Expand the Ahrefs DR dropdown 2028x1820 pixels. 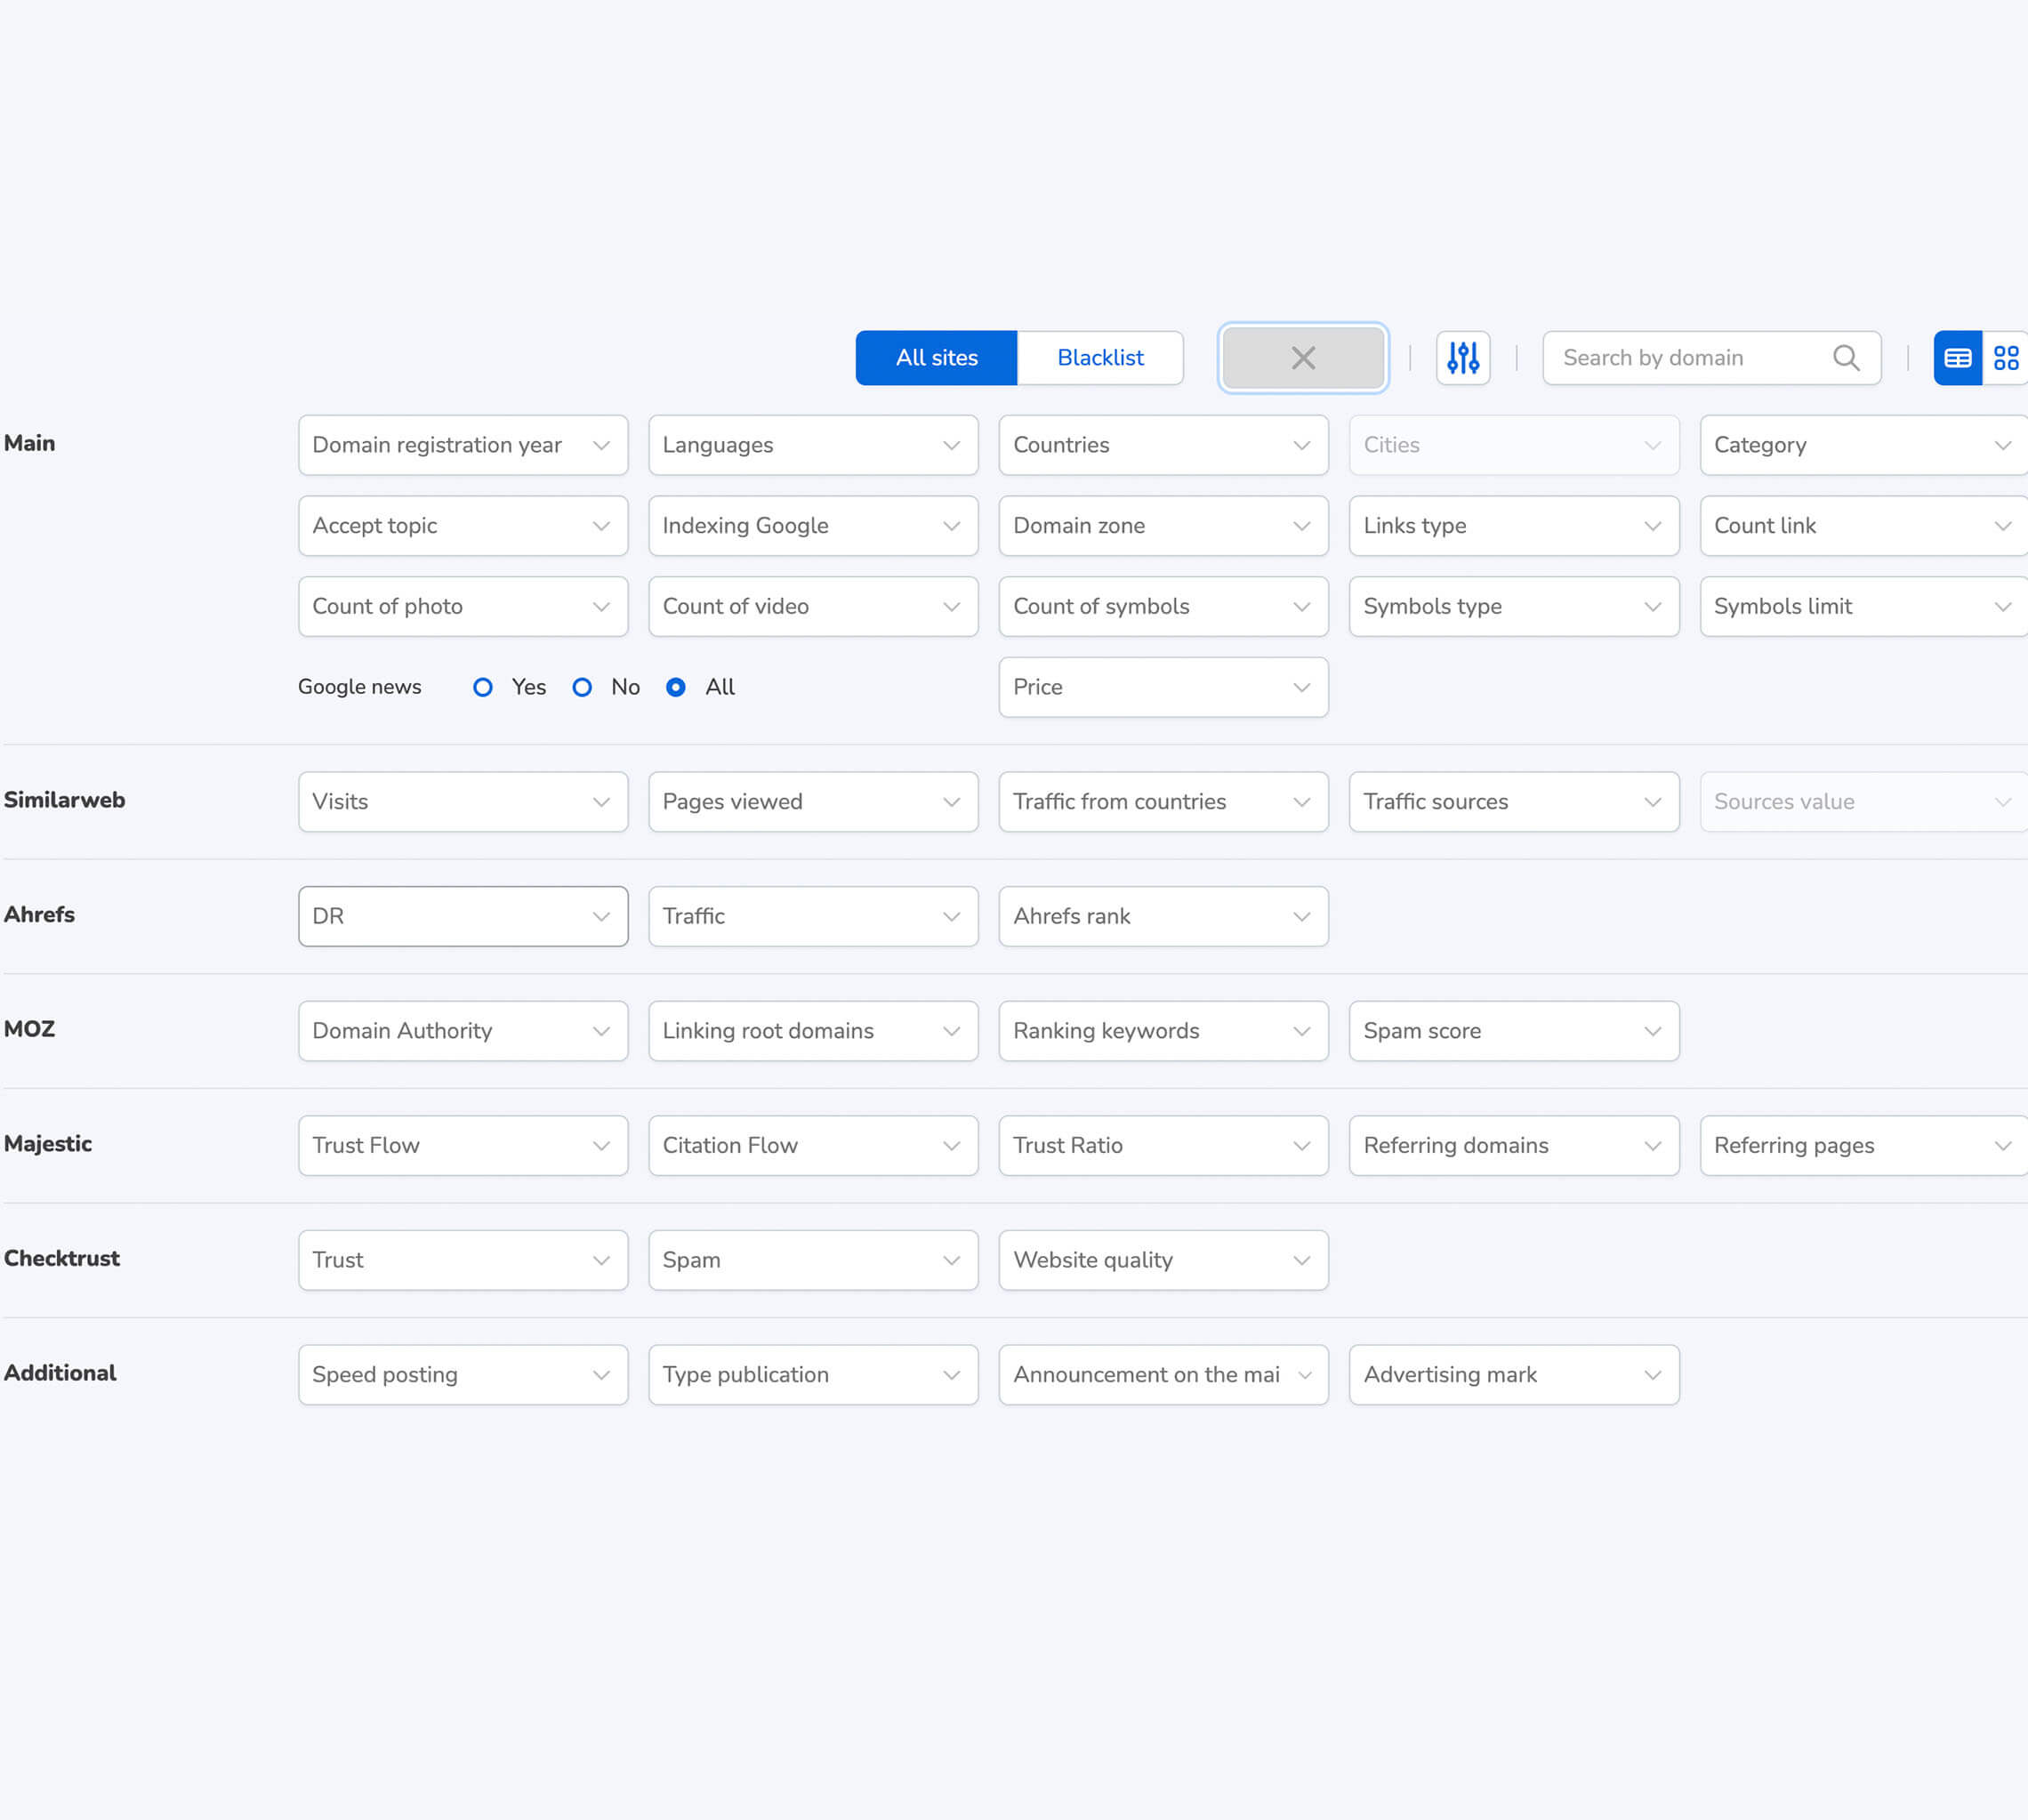coord(462,916)
